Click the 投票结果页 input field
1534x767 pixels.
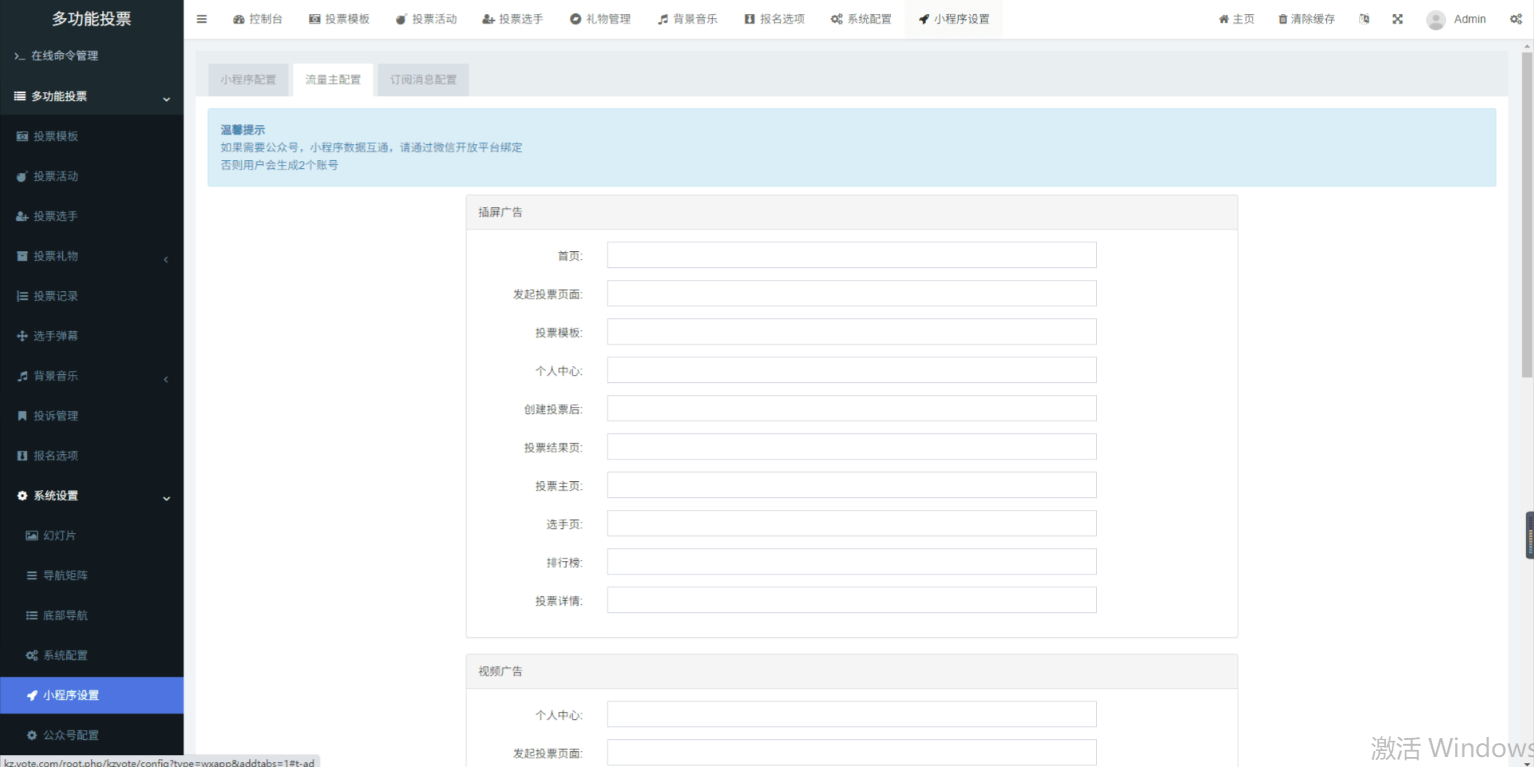point(852,447)
